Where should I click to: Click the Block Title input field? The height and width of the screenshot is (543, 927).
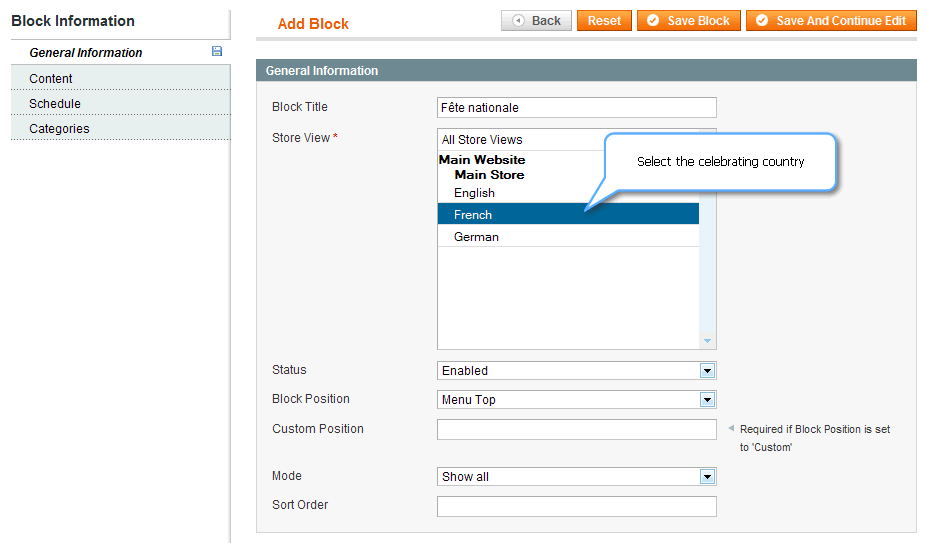coord(576,108)
